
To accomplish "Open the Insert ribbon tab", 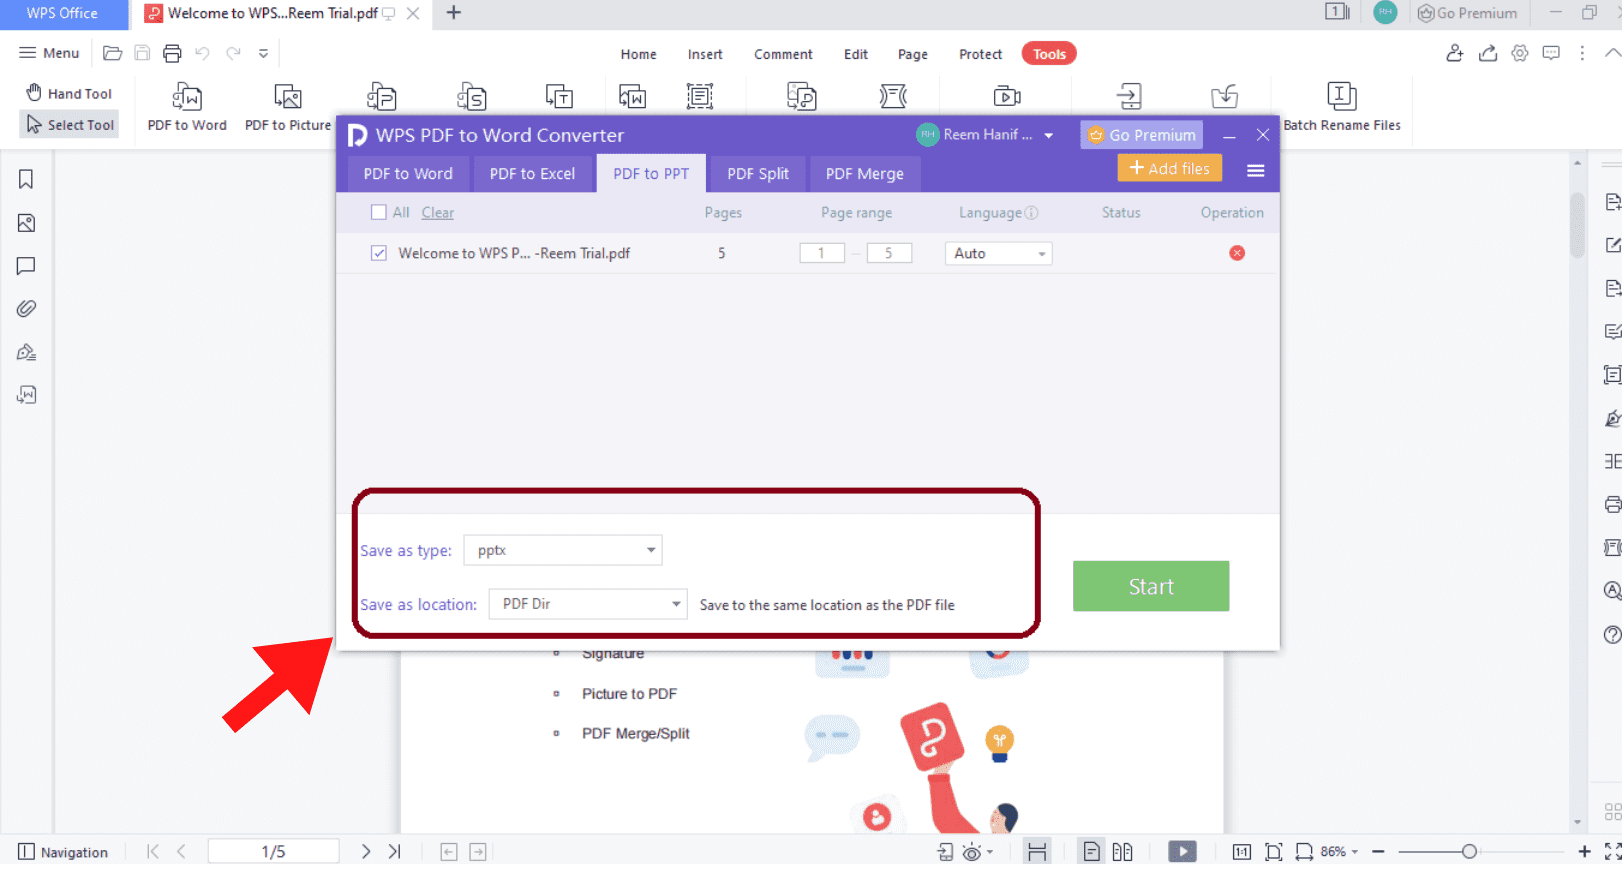I will 705,54.
